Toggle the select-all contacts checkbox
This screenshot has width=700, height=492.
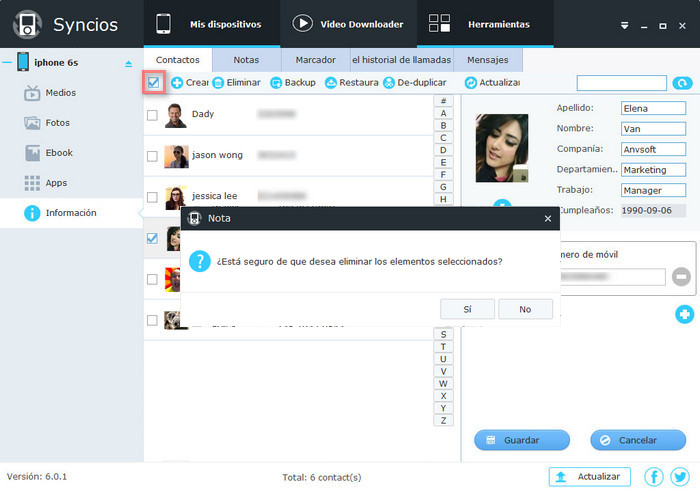pos(154,82)
